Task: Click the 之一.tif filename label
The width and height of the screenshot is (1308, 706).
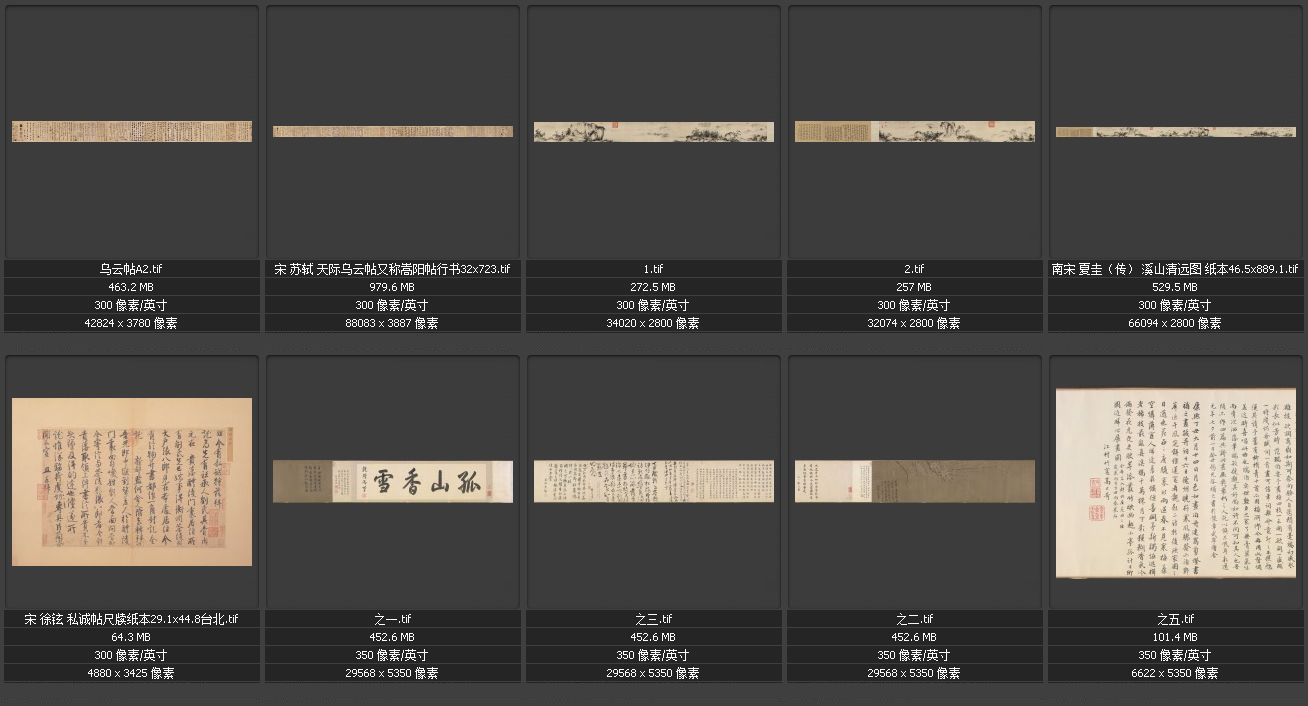Action: 392,619
